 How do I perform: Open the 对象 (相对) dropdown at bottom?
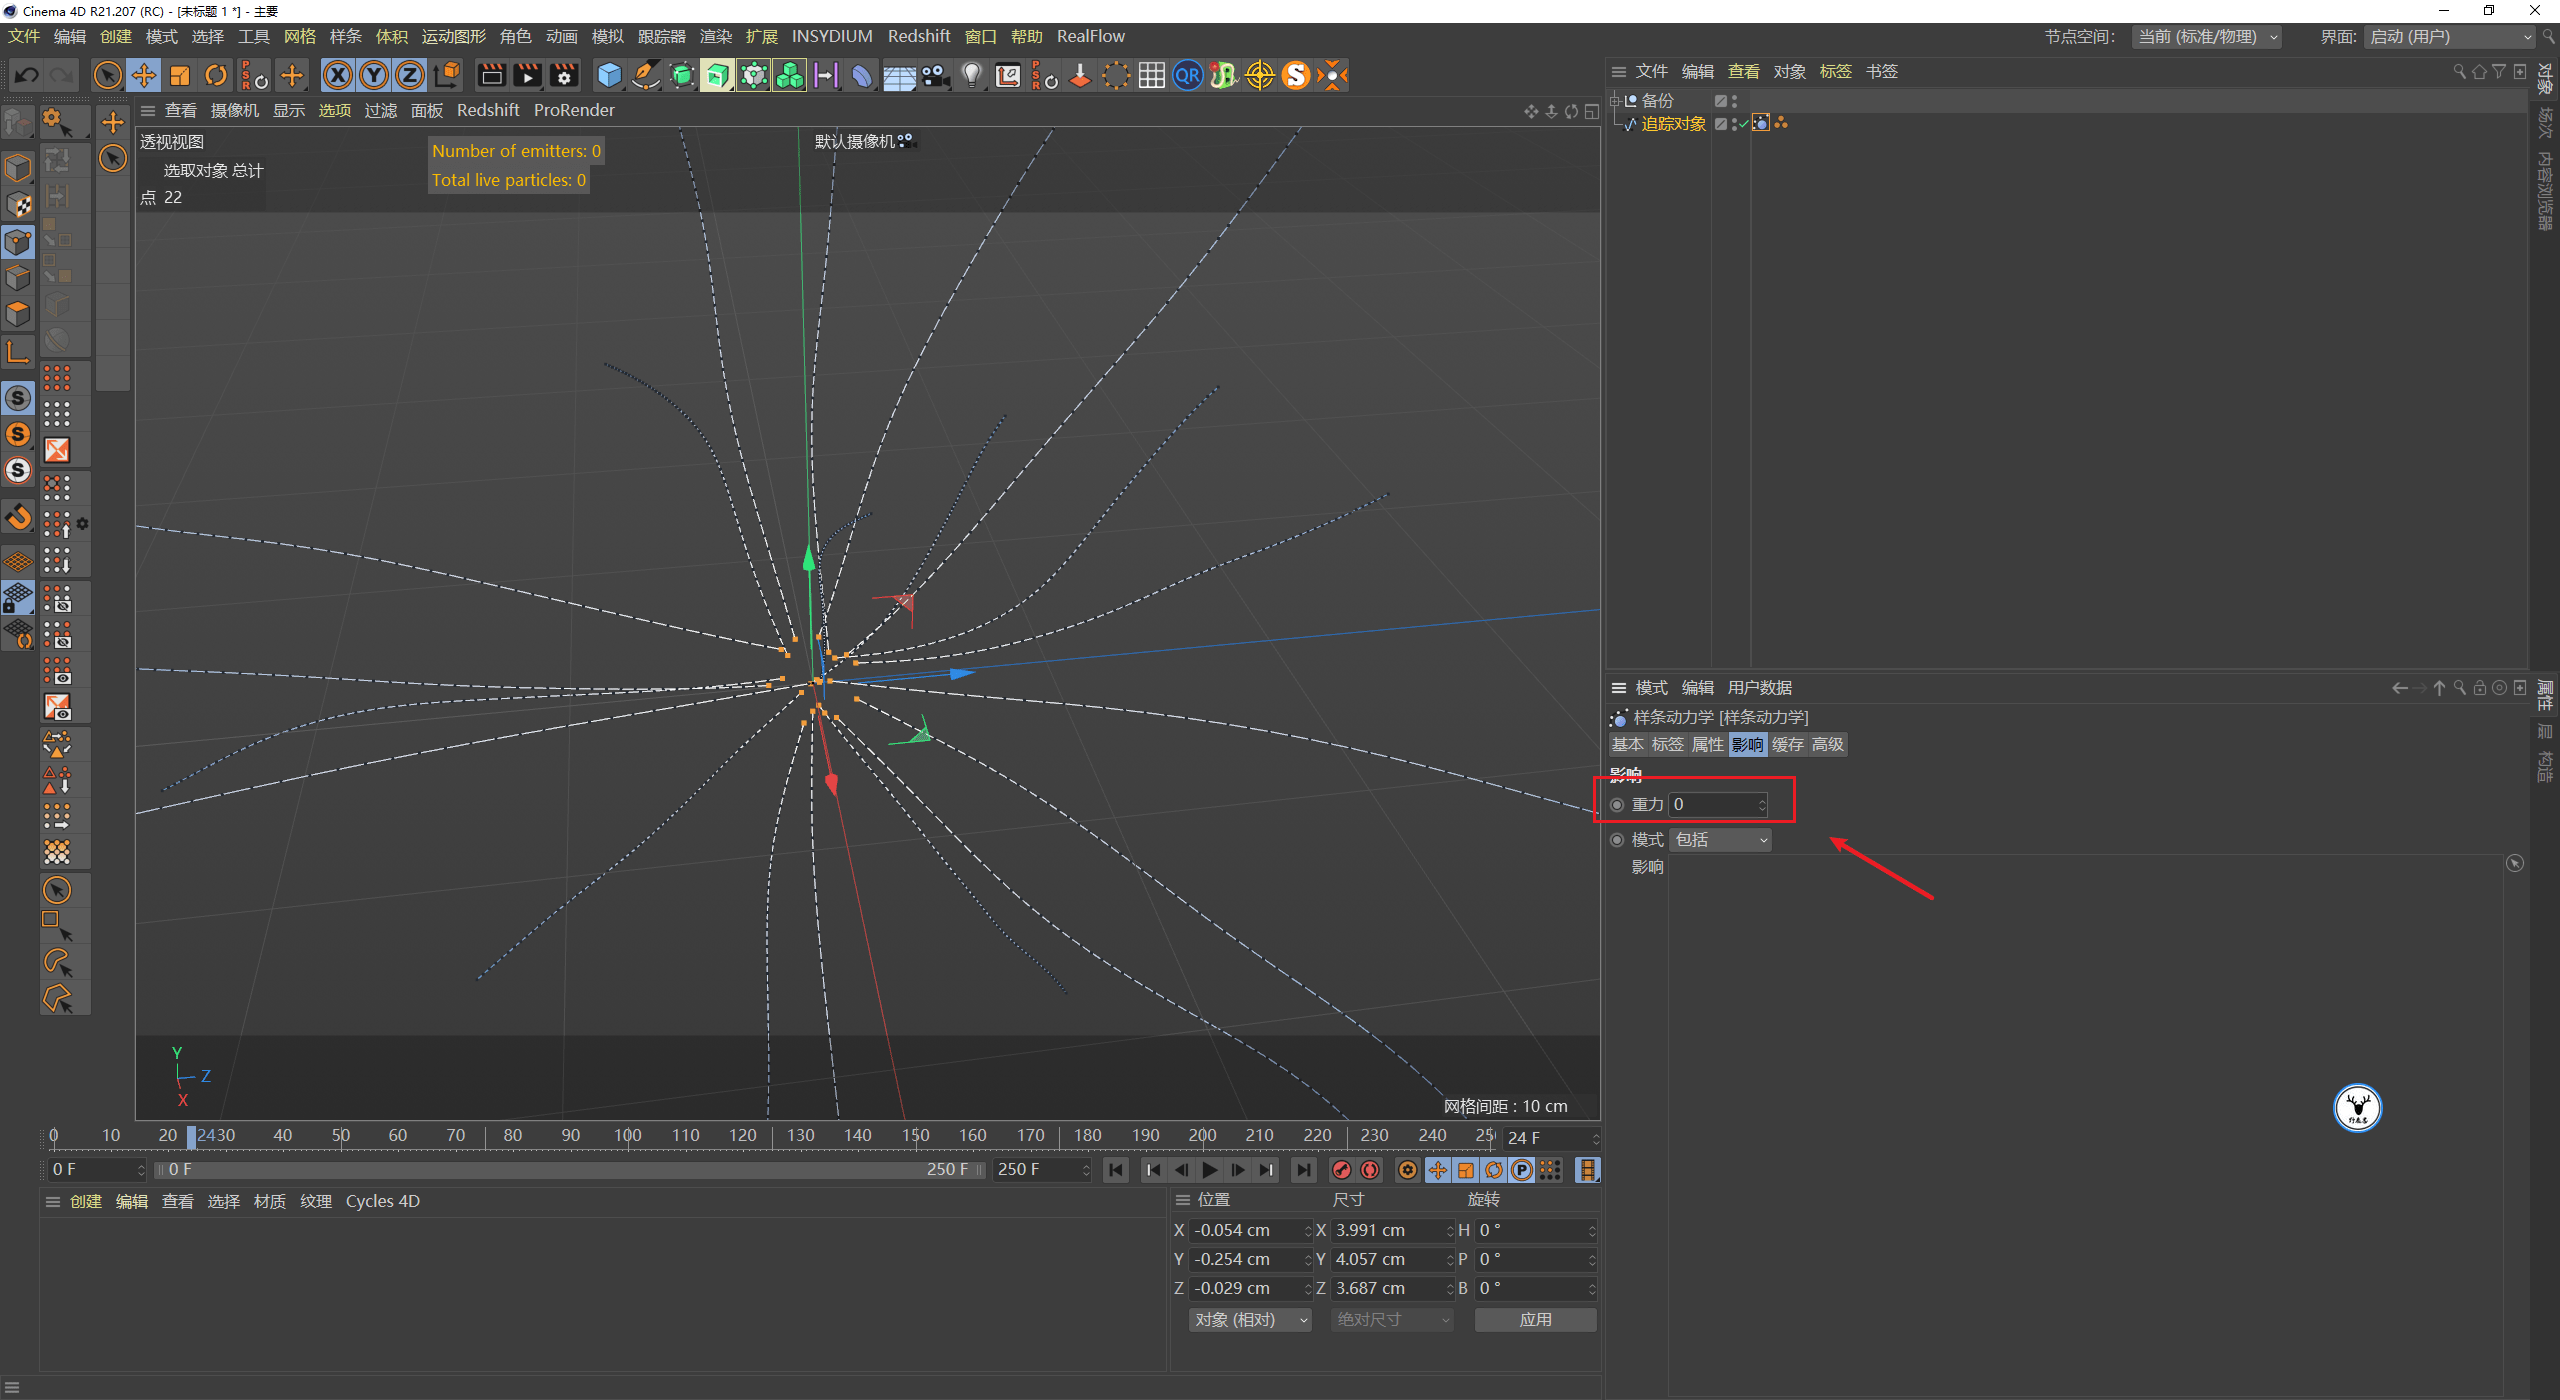click(x=1249, y=1319)
